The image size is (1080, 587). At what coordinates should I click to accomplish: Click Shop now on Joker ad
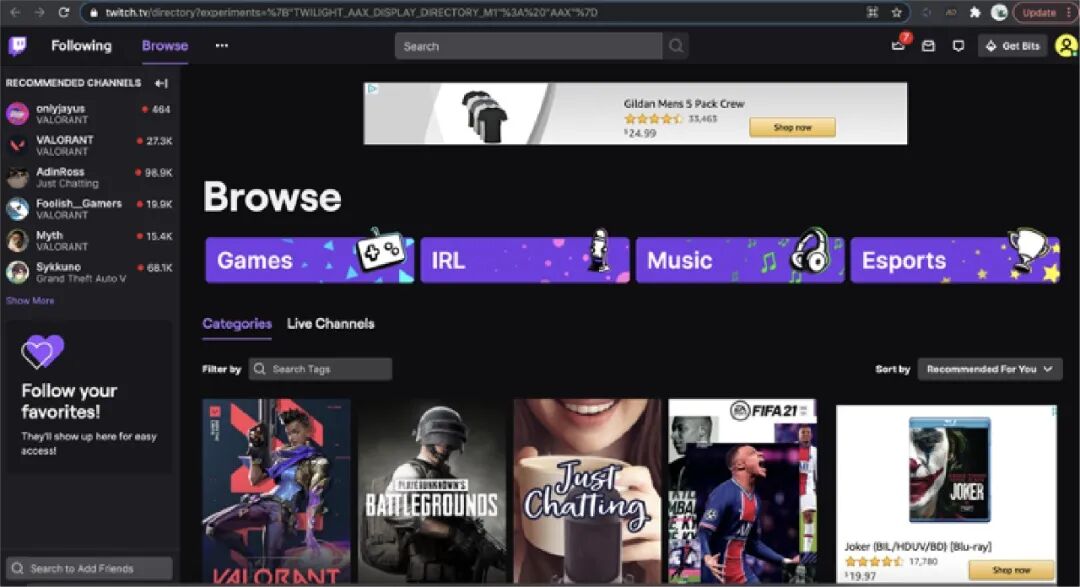[1011, 570]
